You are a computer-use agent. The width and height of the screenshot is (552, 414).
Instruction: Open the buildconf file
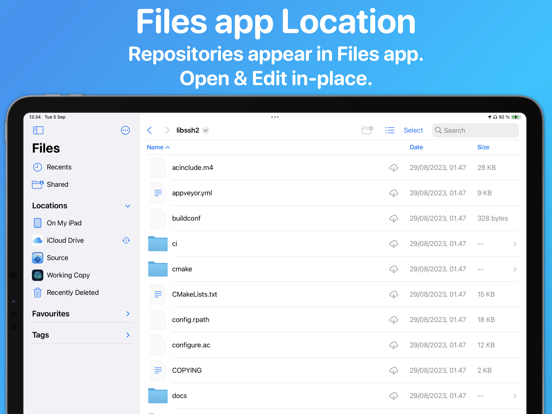click(x=333, y=218)
